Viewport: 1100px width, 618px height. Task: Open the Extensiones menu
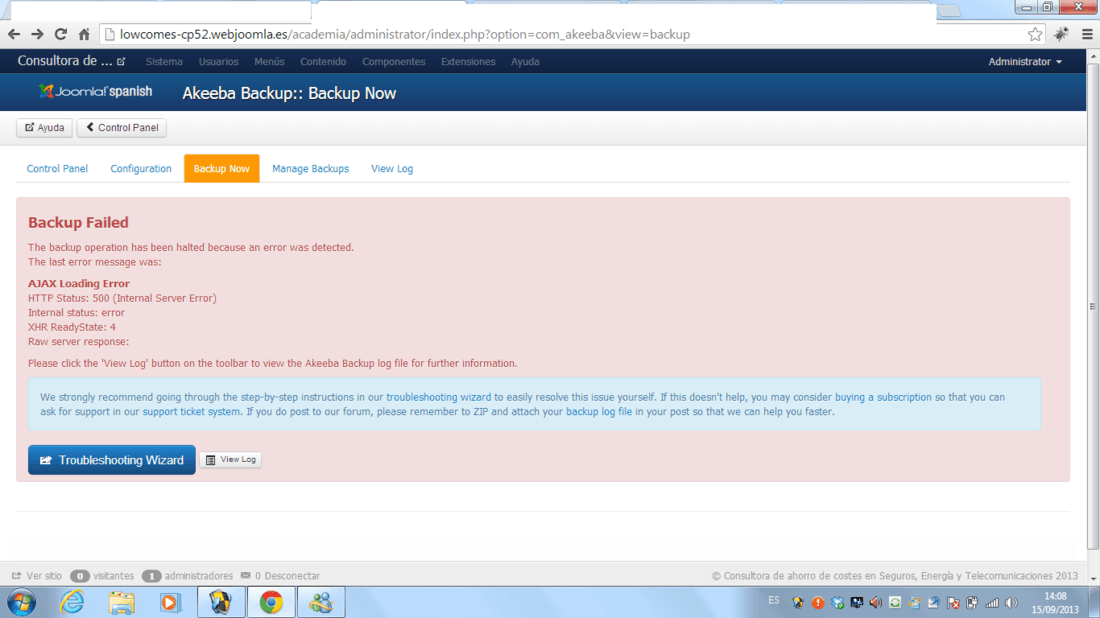coord(468,62)
